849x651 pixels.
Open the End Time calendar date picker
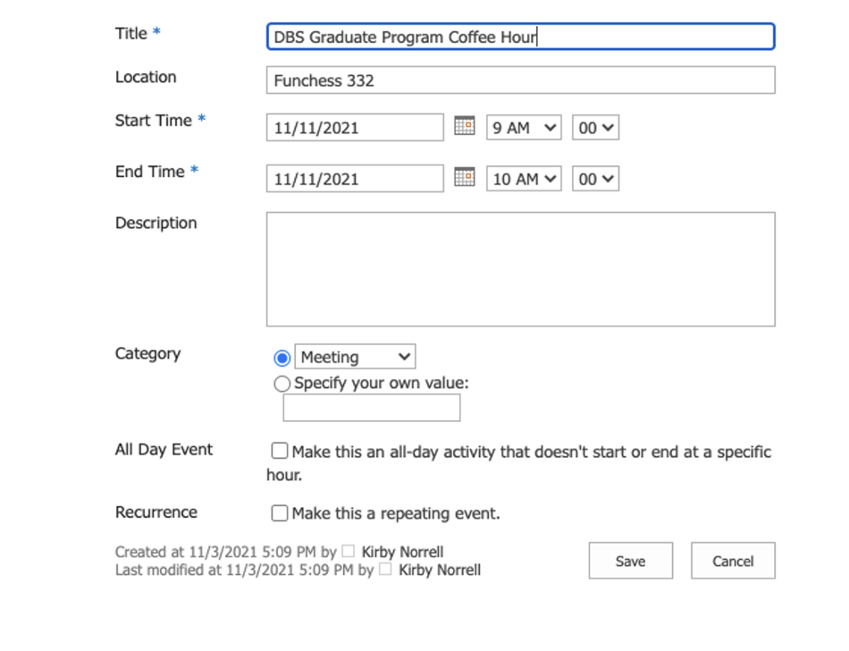[x=464, y=177]
